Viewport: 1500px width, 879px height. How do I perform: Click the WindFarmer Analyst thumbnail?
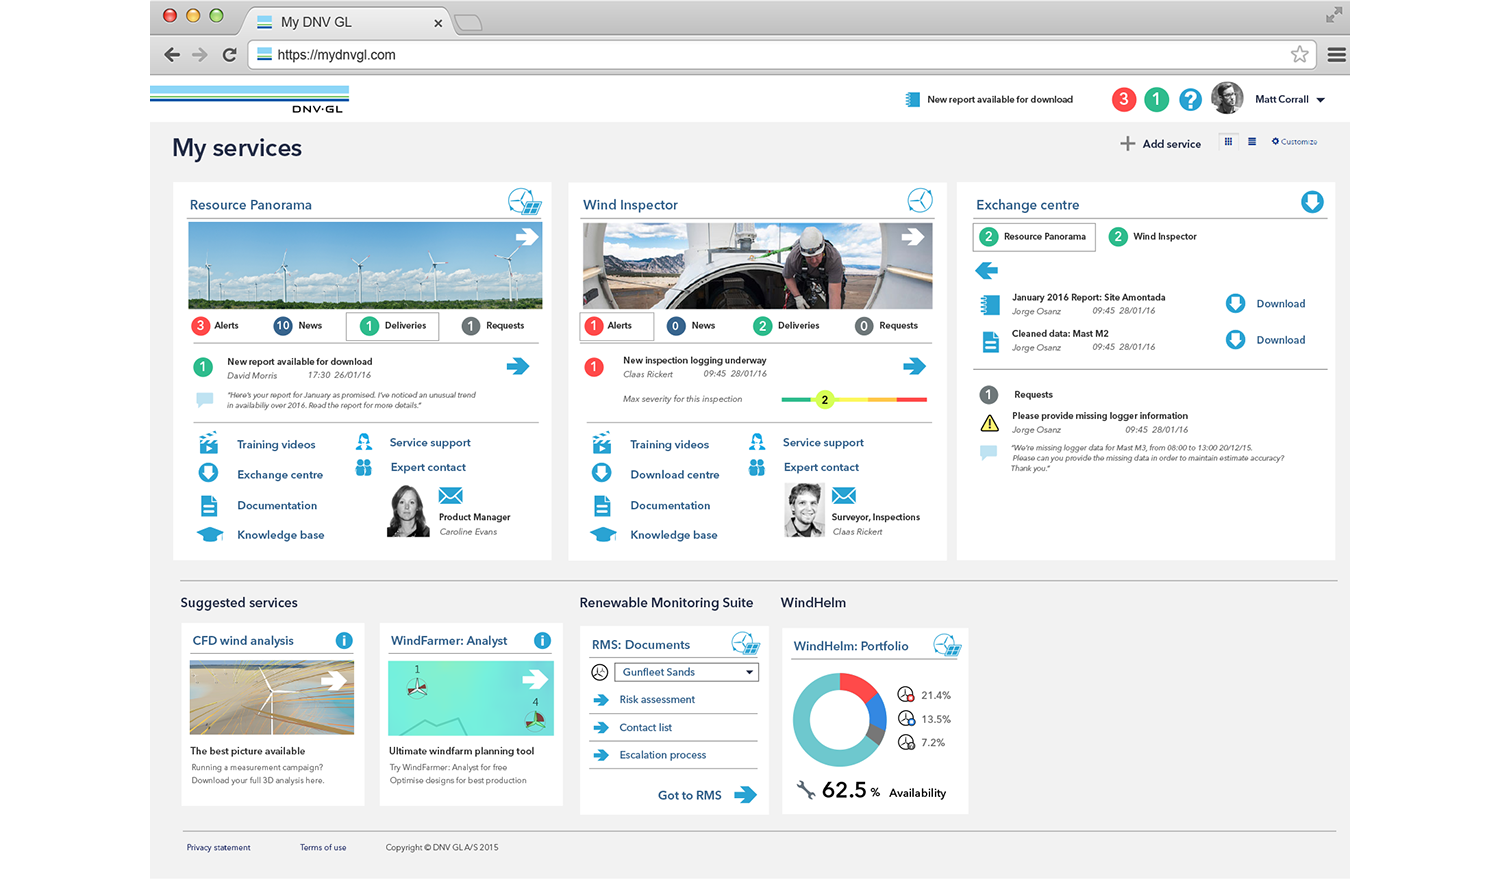click(x=470, y=698)
